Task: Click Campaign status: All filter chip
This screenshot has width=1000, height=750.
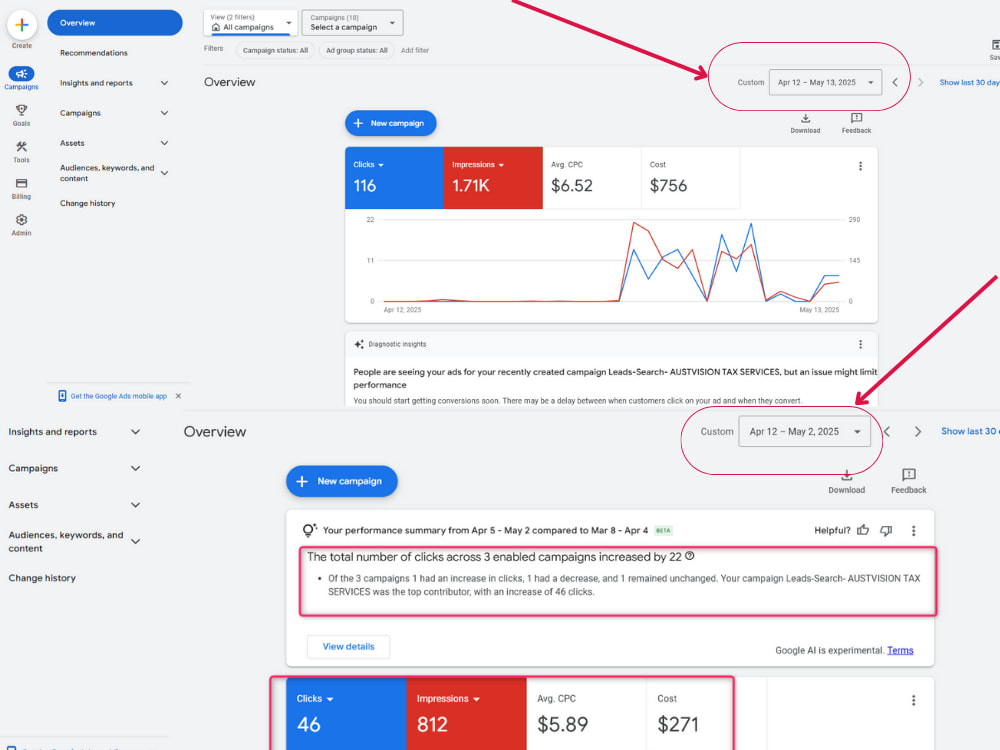Action: (275, 50)
